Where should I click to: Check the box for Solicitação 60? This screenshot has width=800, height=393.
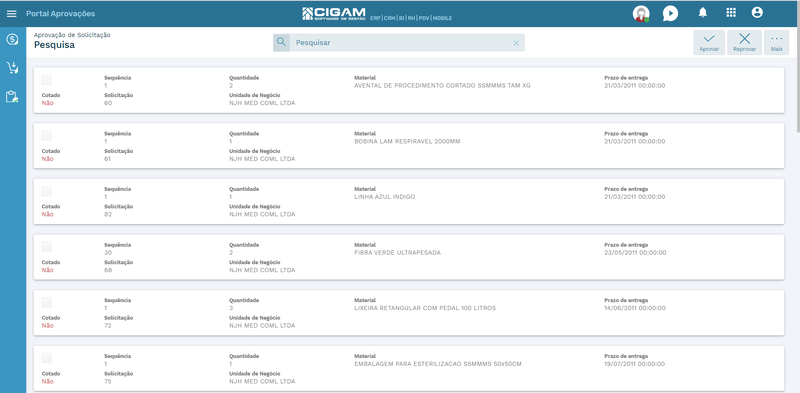pyautogui.click(x=47, y=80)
